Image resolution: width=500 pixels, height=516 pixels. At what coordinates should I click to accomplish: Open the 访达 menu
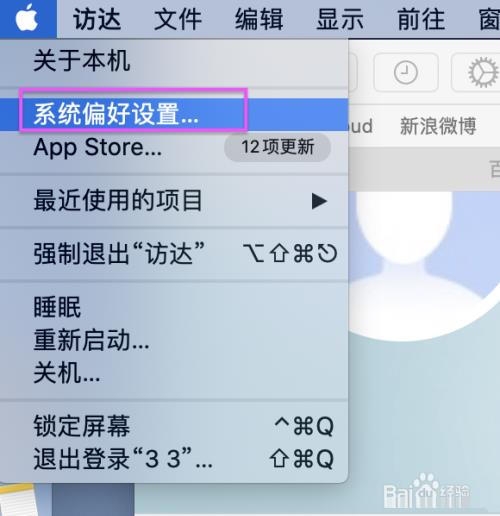(x=97, y=19)
